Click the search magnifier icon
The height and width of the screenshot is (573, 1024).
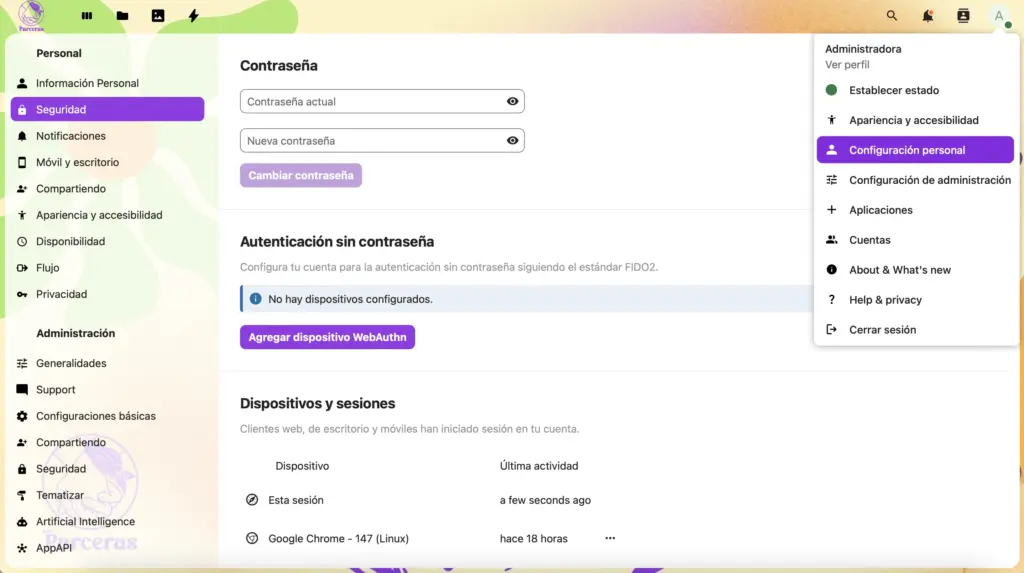coord(892,16)
